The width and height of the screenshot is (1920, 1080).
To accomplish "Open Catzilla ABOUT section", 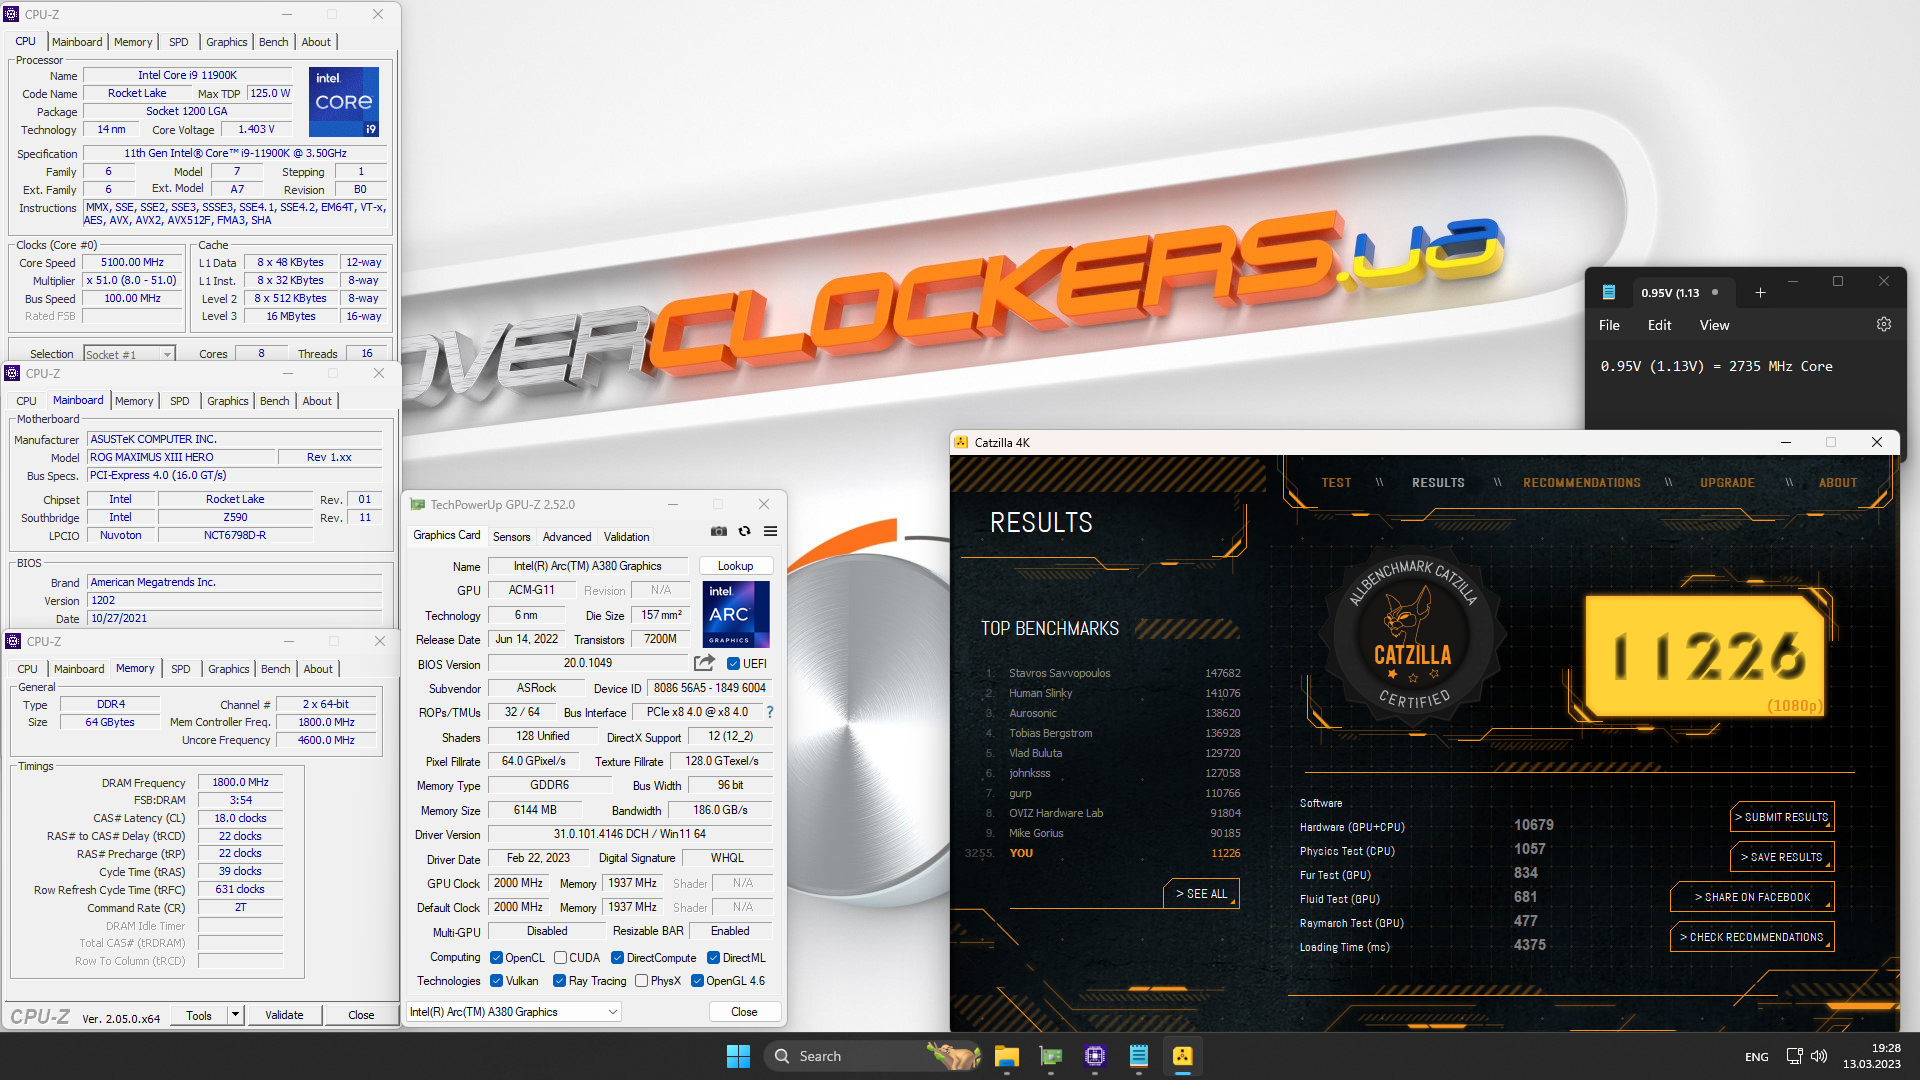I will [1837, 483].
